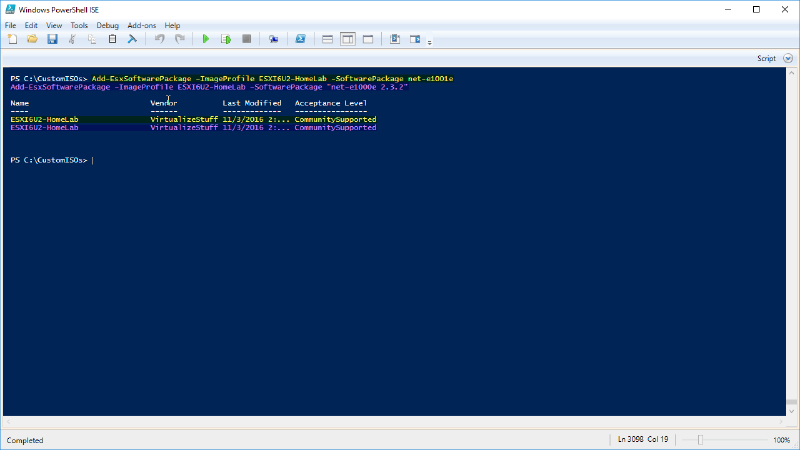Click yellow "ESXI6U2-HomeLab" profile name text
Image resolution: width=800 pixels, height=450 pixels.
(x=44, y=119)
